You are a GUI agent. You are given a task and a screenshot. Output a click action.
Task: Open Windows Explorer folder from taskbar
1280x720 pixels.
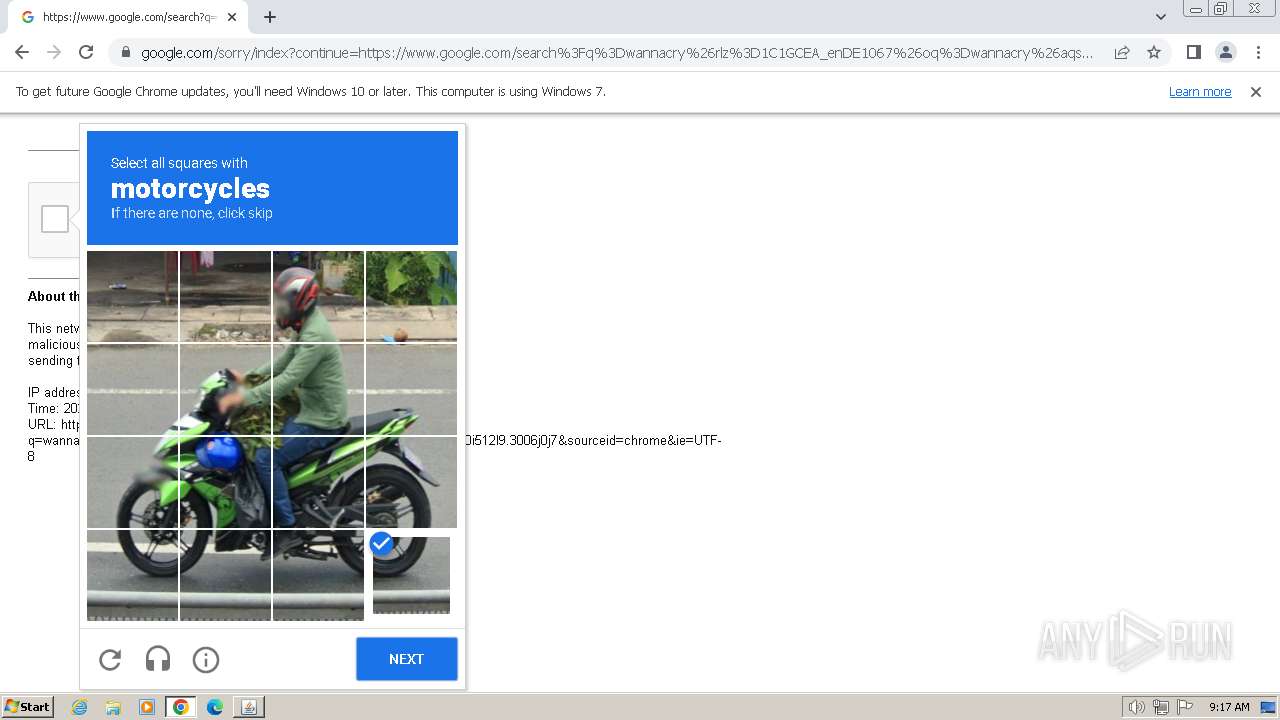click(x=113, y=707)
